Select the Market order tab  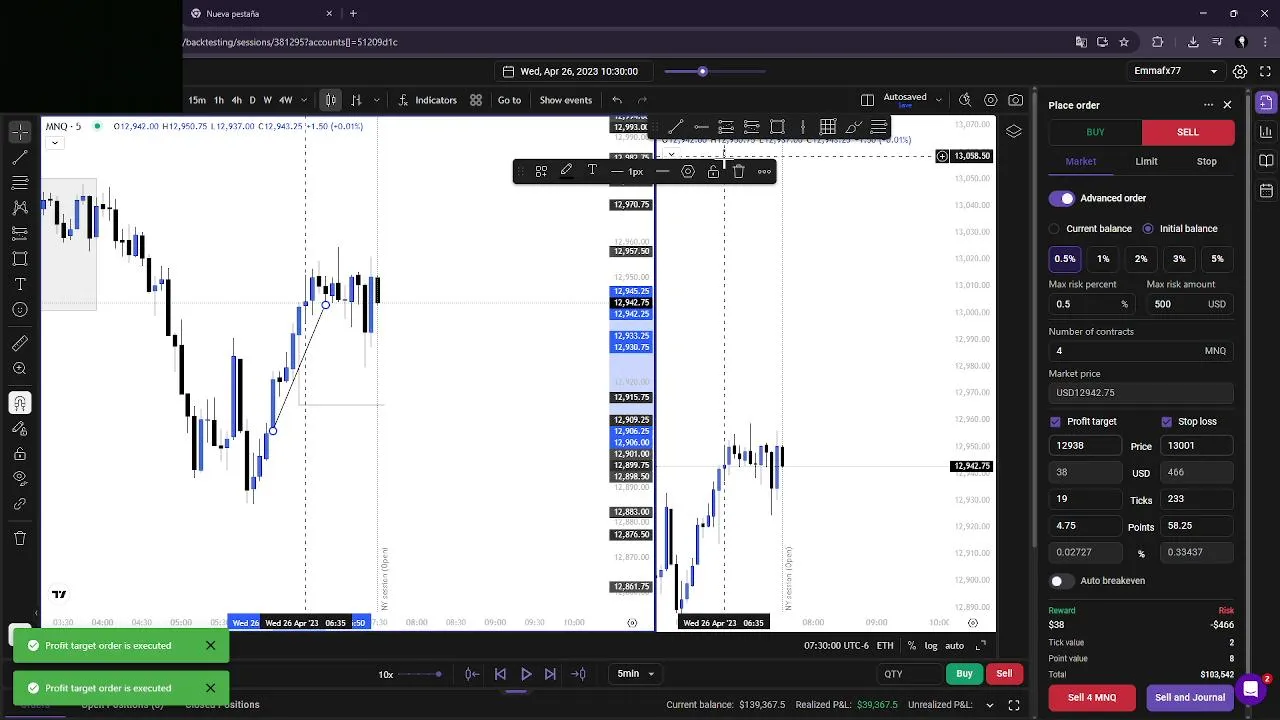pos(1080,161)
